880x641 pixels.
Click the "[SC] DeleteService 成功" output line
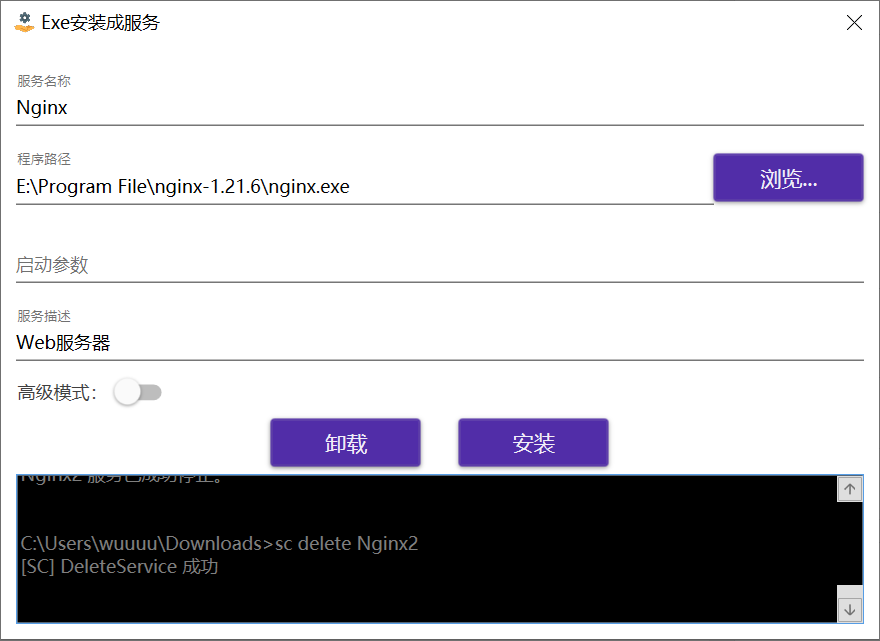tap(120, 567)
